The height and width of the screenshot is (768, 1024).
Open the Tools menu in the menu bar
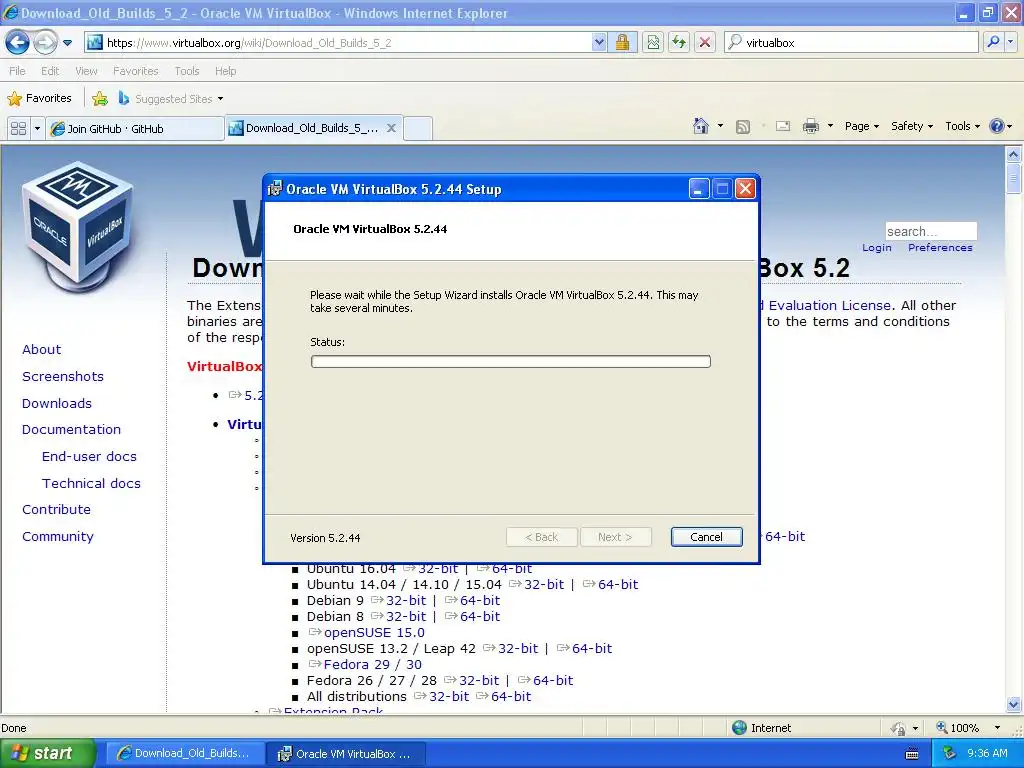tap(187, 71)
